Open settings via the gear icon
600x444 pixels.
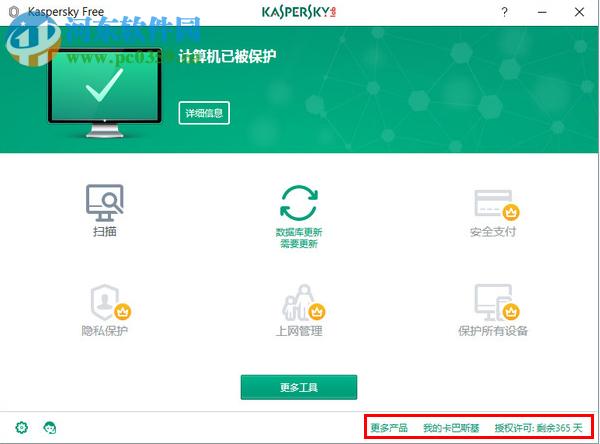tap(21, 427)
